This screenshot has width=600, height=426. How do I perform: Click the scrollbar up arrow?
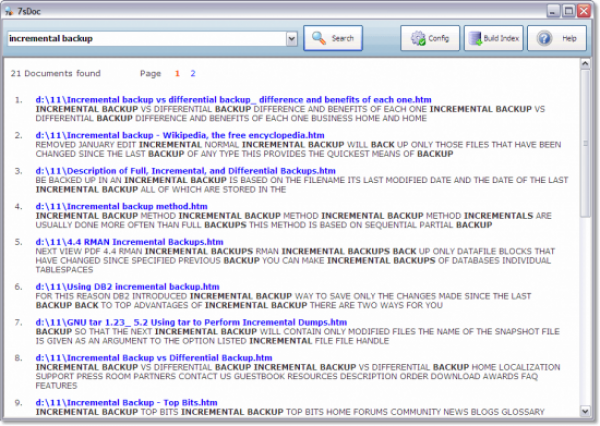point(585,64)
